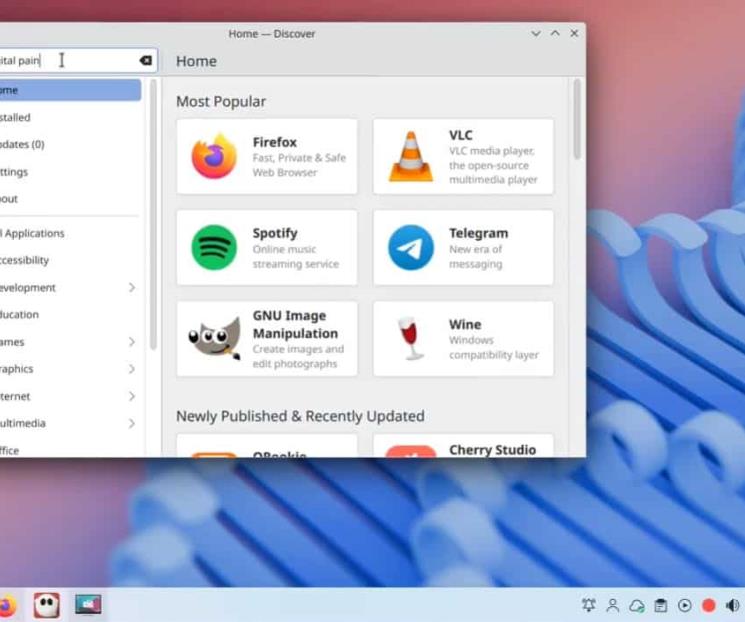Click the Wine title text

click(x=465, y=325)
